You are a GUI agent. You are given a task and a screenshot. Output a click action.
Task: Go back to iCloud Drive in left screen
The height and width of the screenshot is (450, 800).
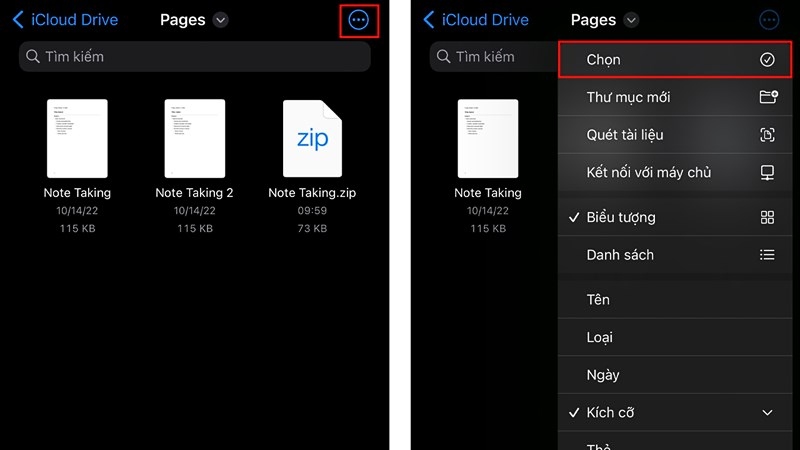pyautogui.click(x=65, y=20)
